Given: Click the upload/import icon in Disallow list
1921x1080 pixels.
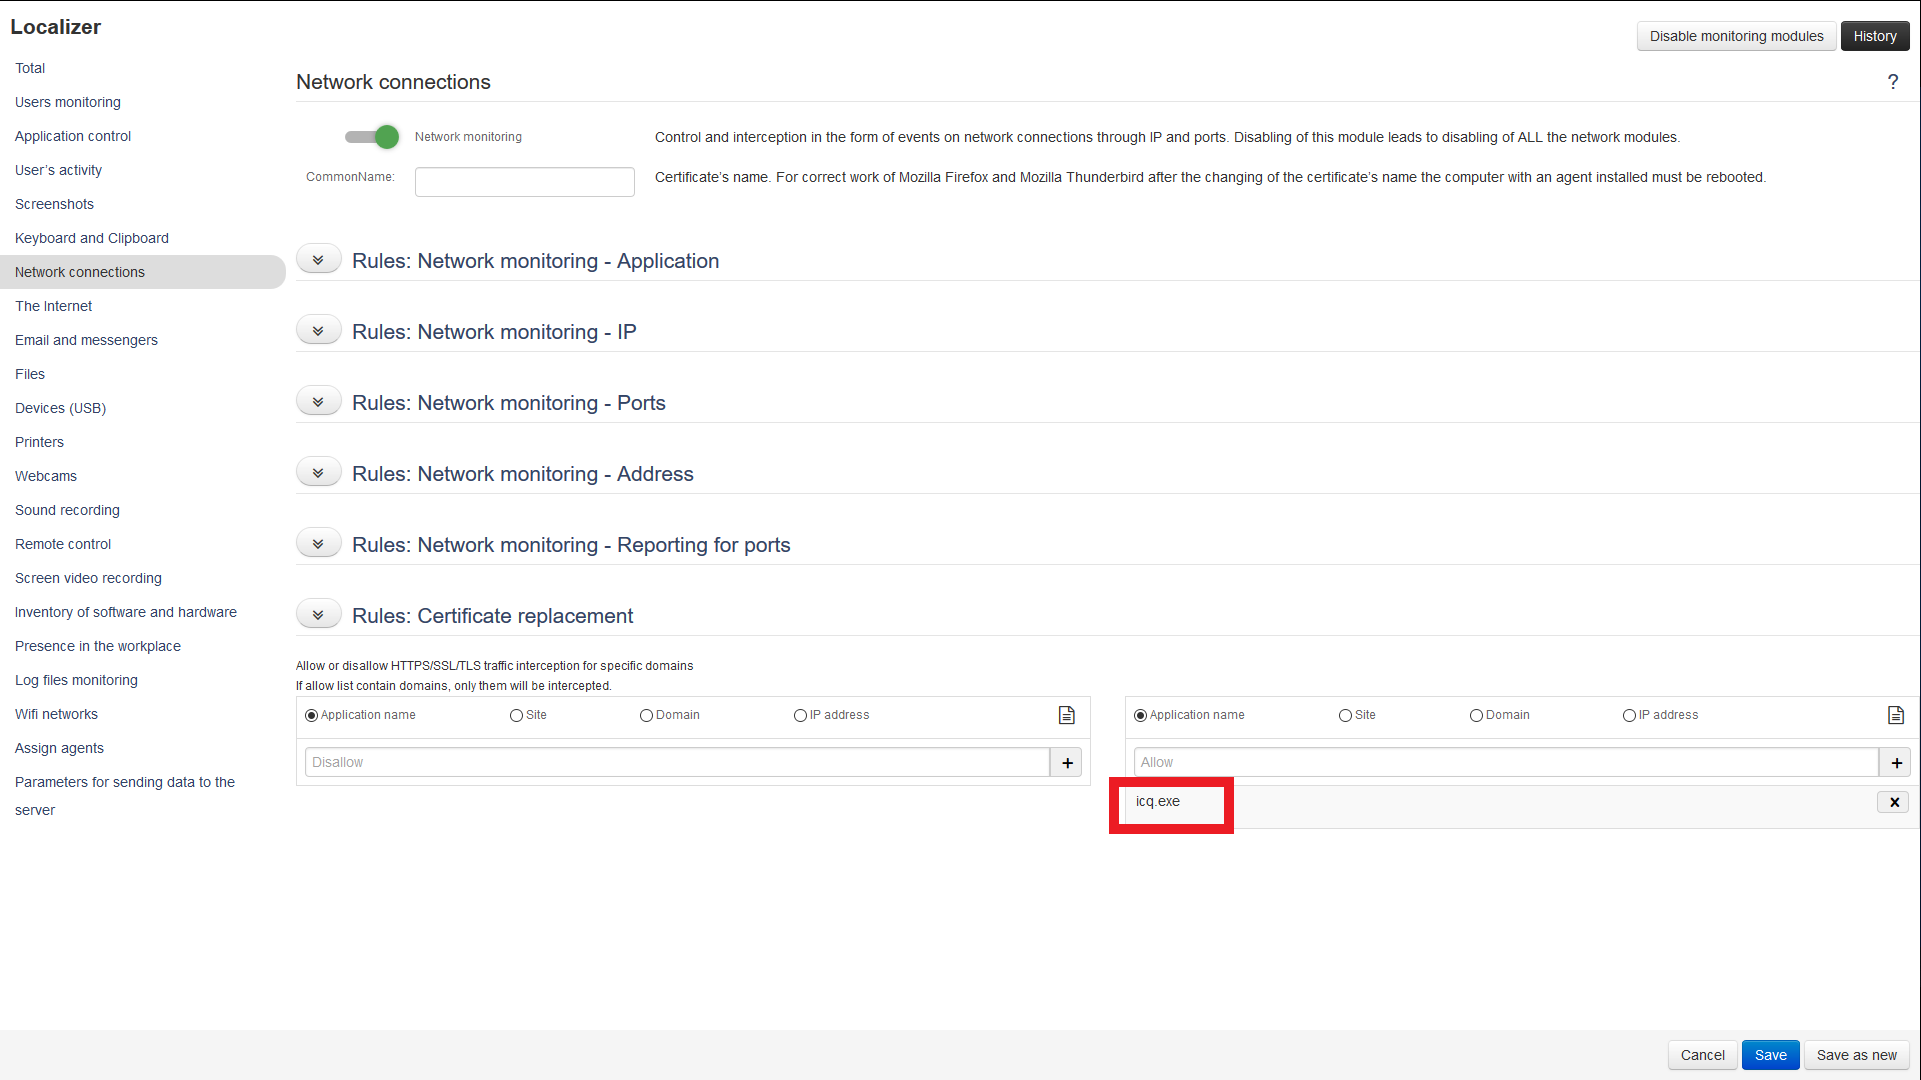Looking at the screenshot, I should point(1067,715).
